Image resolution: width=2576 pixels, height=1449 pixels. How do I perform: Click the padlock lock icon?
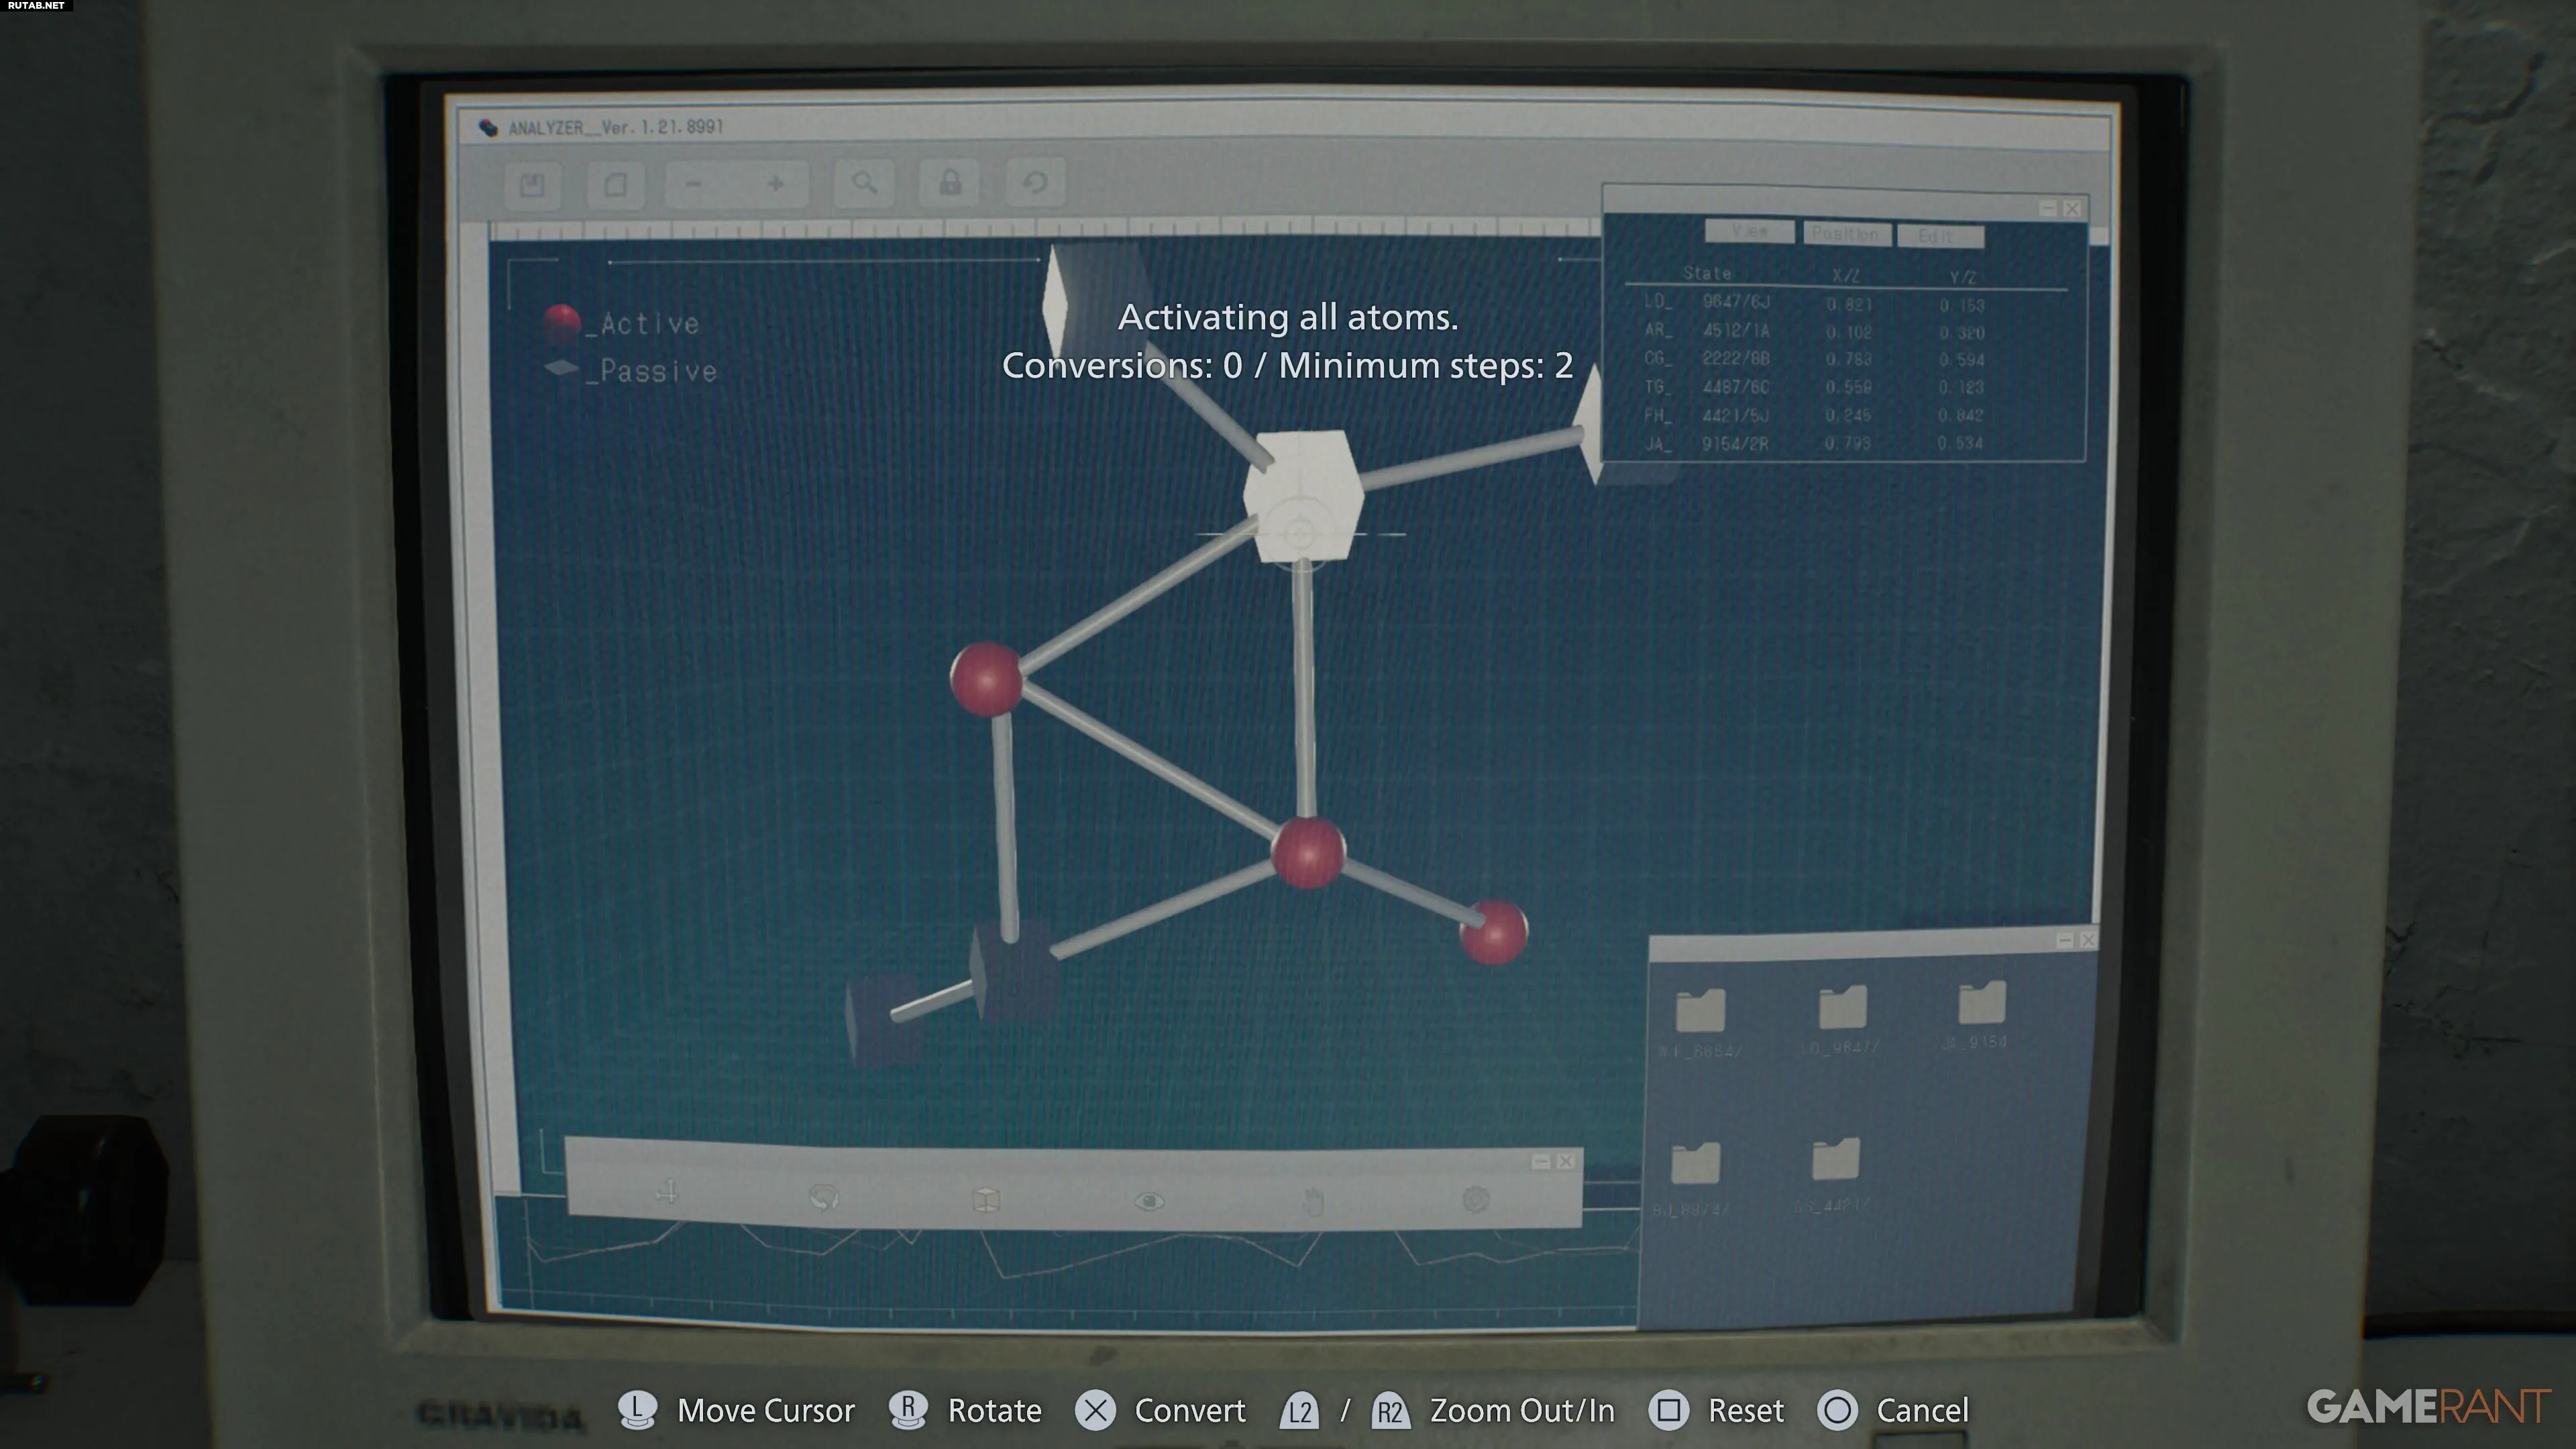pyautogui.click(x=950, y=182)
